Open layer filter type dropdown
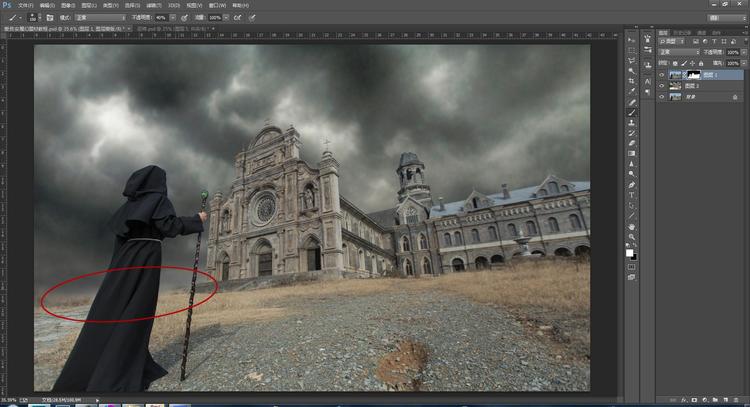The height and width of the screenshot is (407, 750). click(x=673, y=41)
